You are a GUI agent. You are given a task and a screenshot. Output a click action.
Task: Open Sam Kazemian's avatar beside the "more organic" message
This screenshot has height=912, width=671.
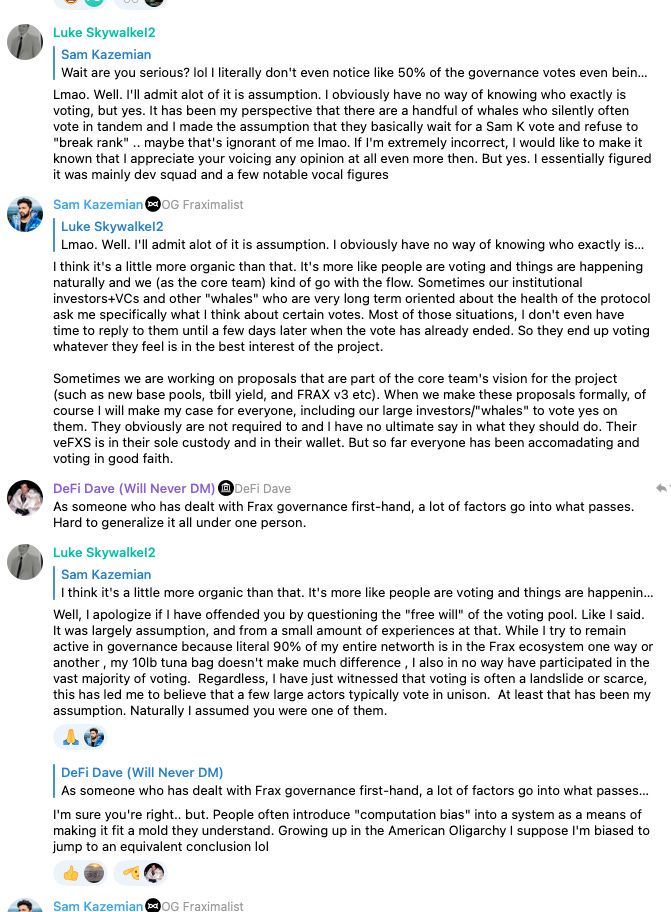pos(25,214)
